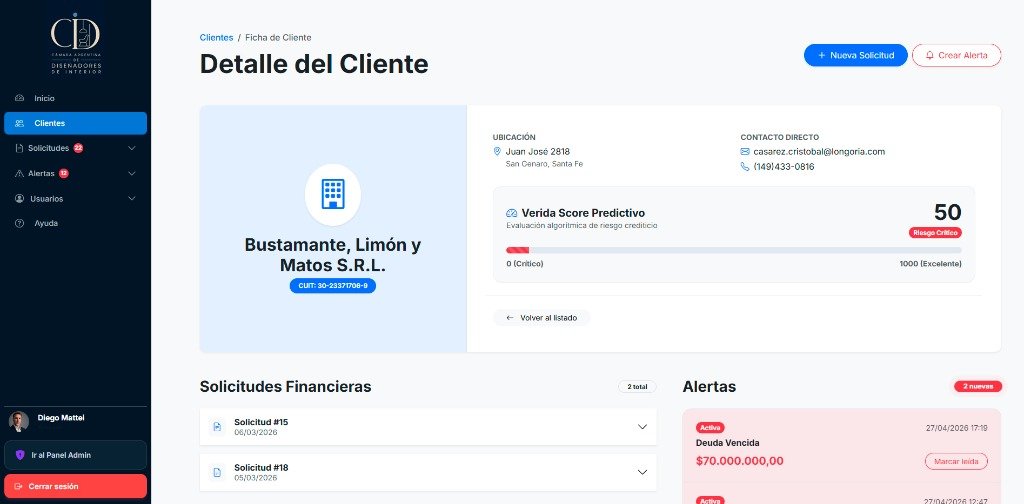Expand Solicitud #15 details chevron
1024x504 pixels.
[x=642, y=427]
